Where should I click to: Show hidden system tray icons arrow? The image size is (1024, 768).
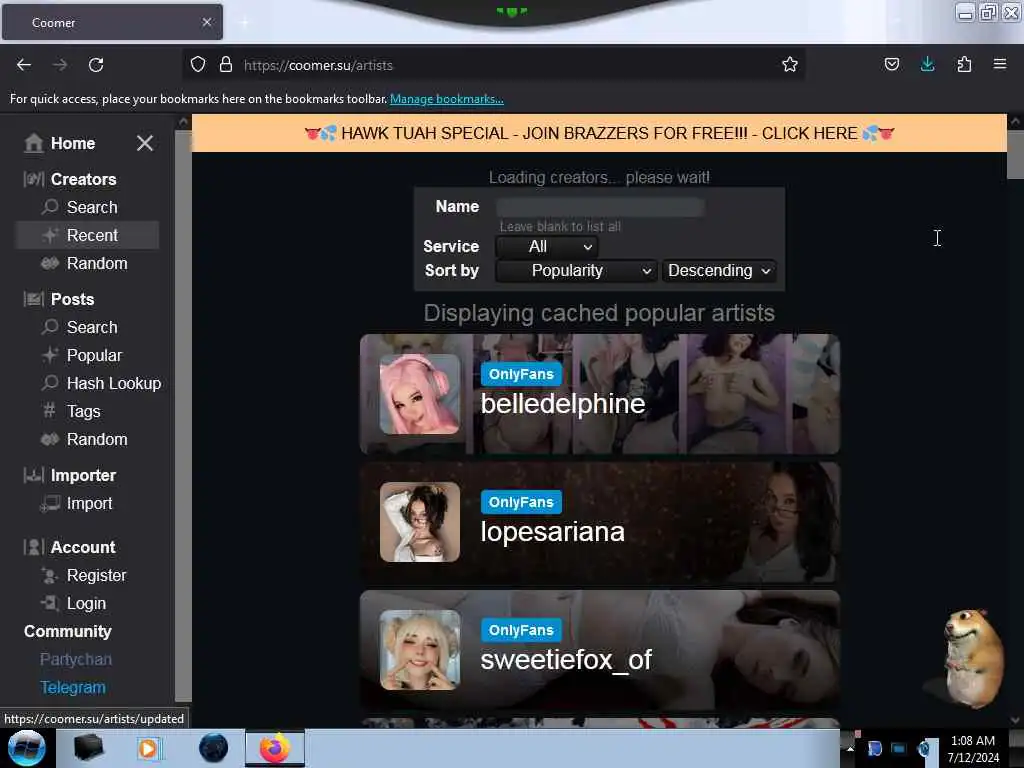[850, 748]
